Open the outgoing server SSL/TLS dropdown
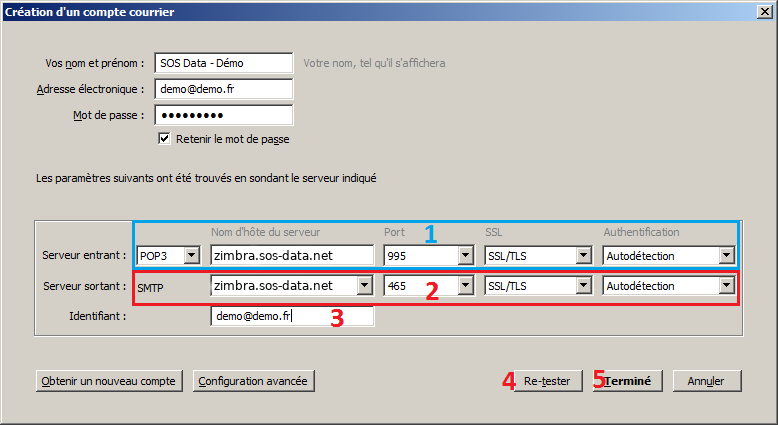Image resolution: width=778 pixels, height=425 pixels. pos(584,286)
